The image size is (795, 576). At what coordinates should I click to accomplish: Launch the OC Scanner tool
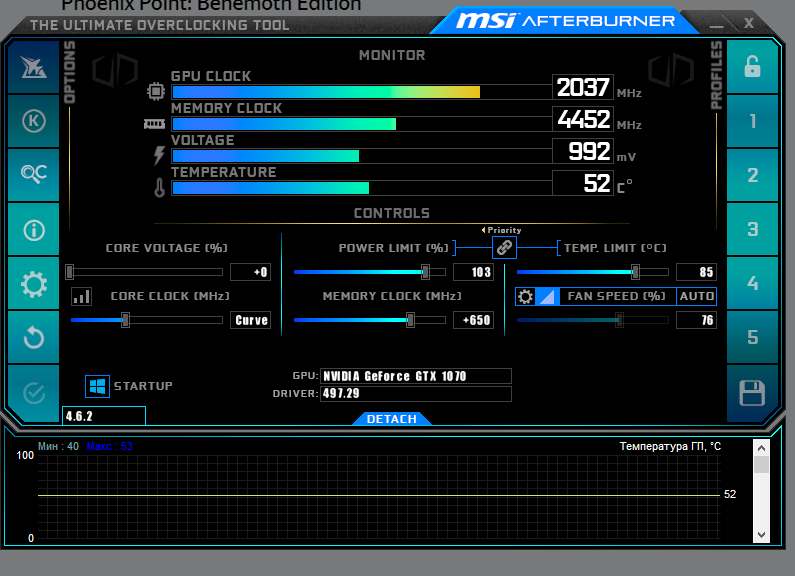pyautogui.click(x=33, y=175)
